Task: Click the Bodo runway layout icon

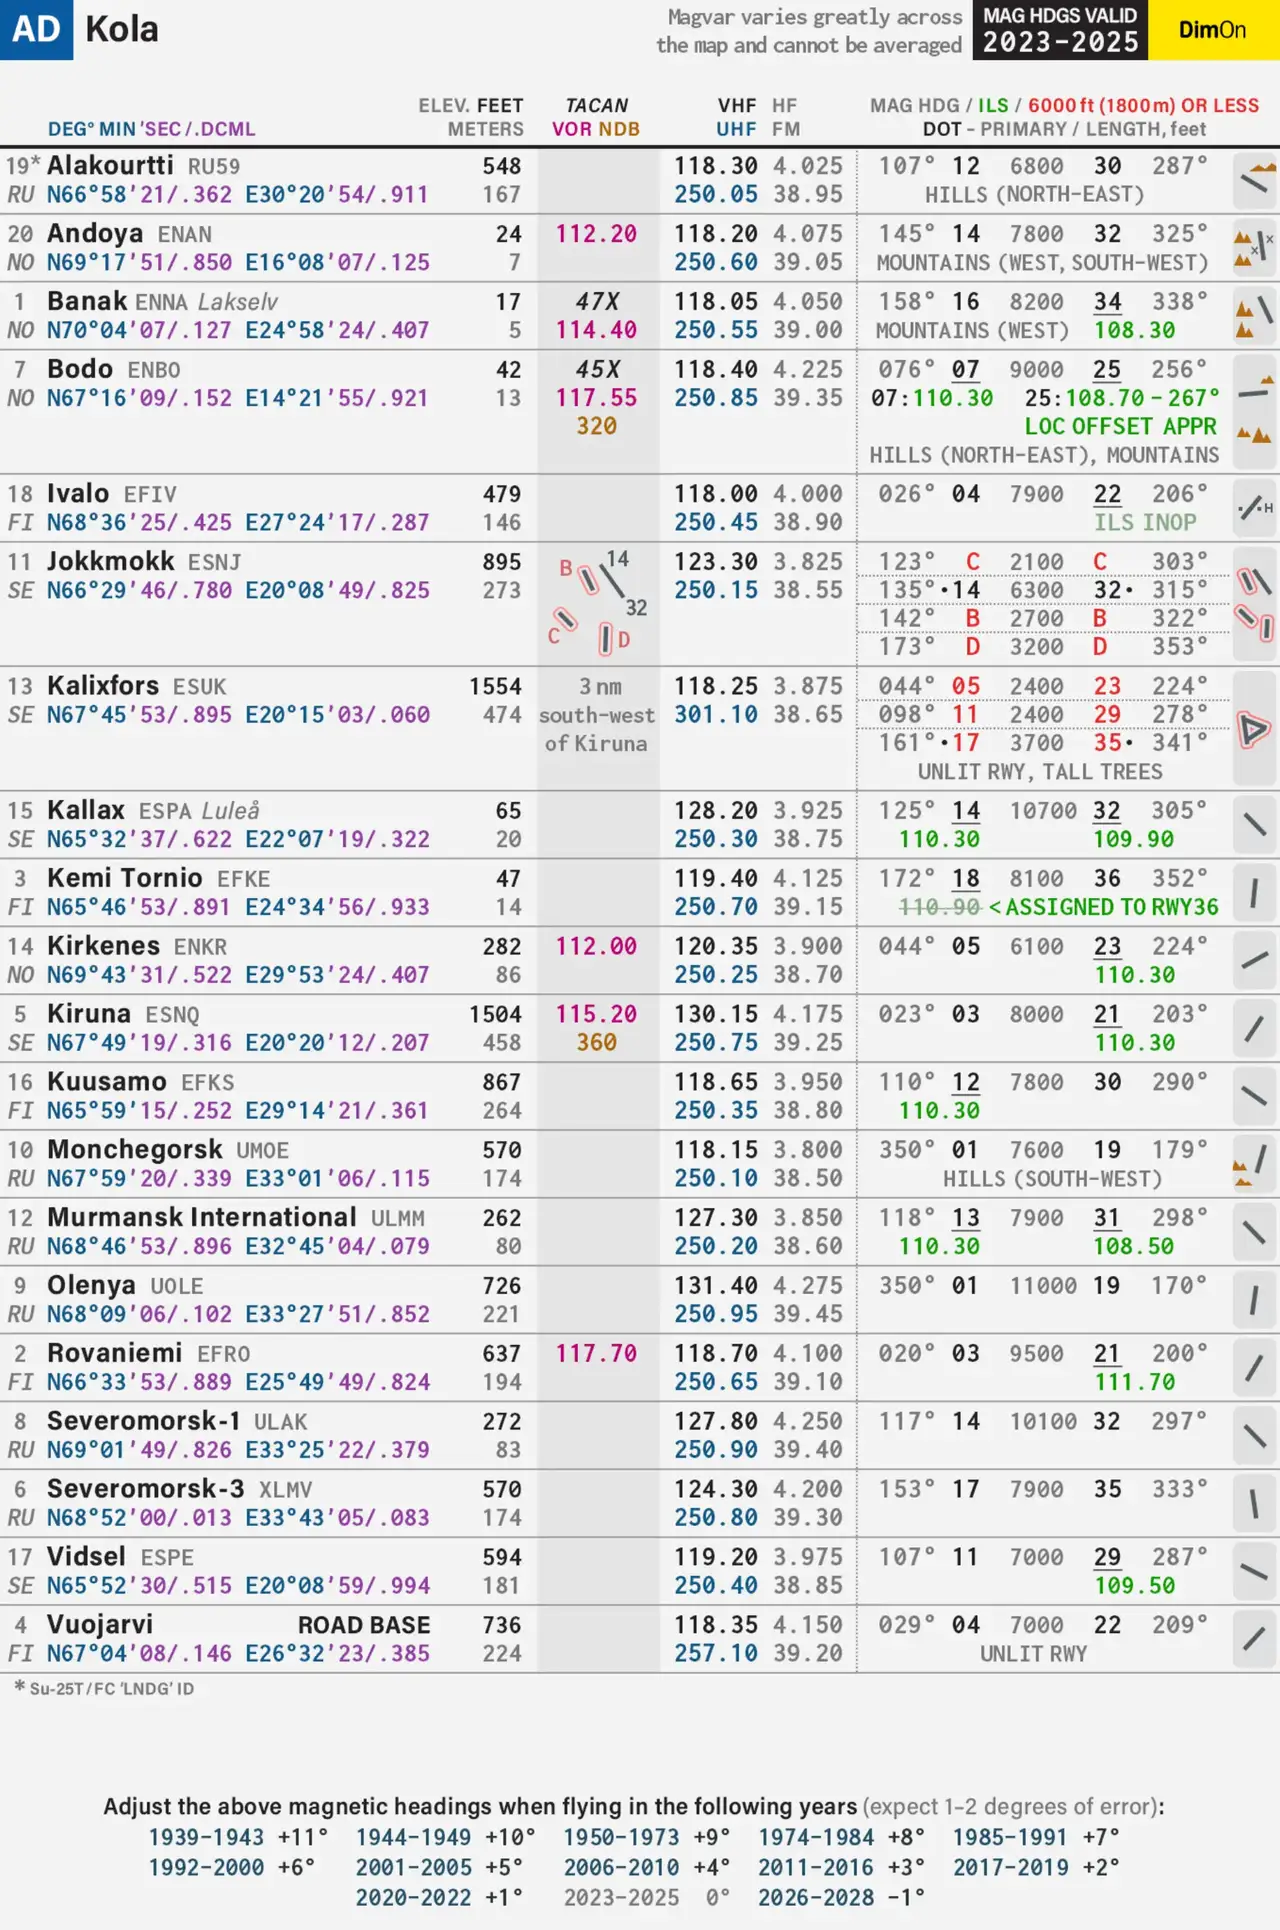Action: (1255, 410)
